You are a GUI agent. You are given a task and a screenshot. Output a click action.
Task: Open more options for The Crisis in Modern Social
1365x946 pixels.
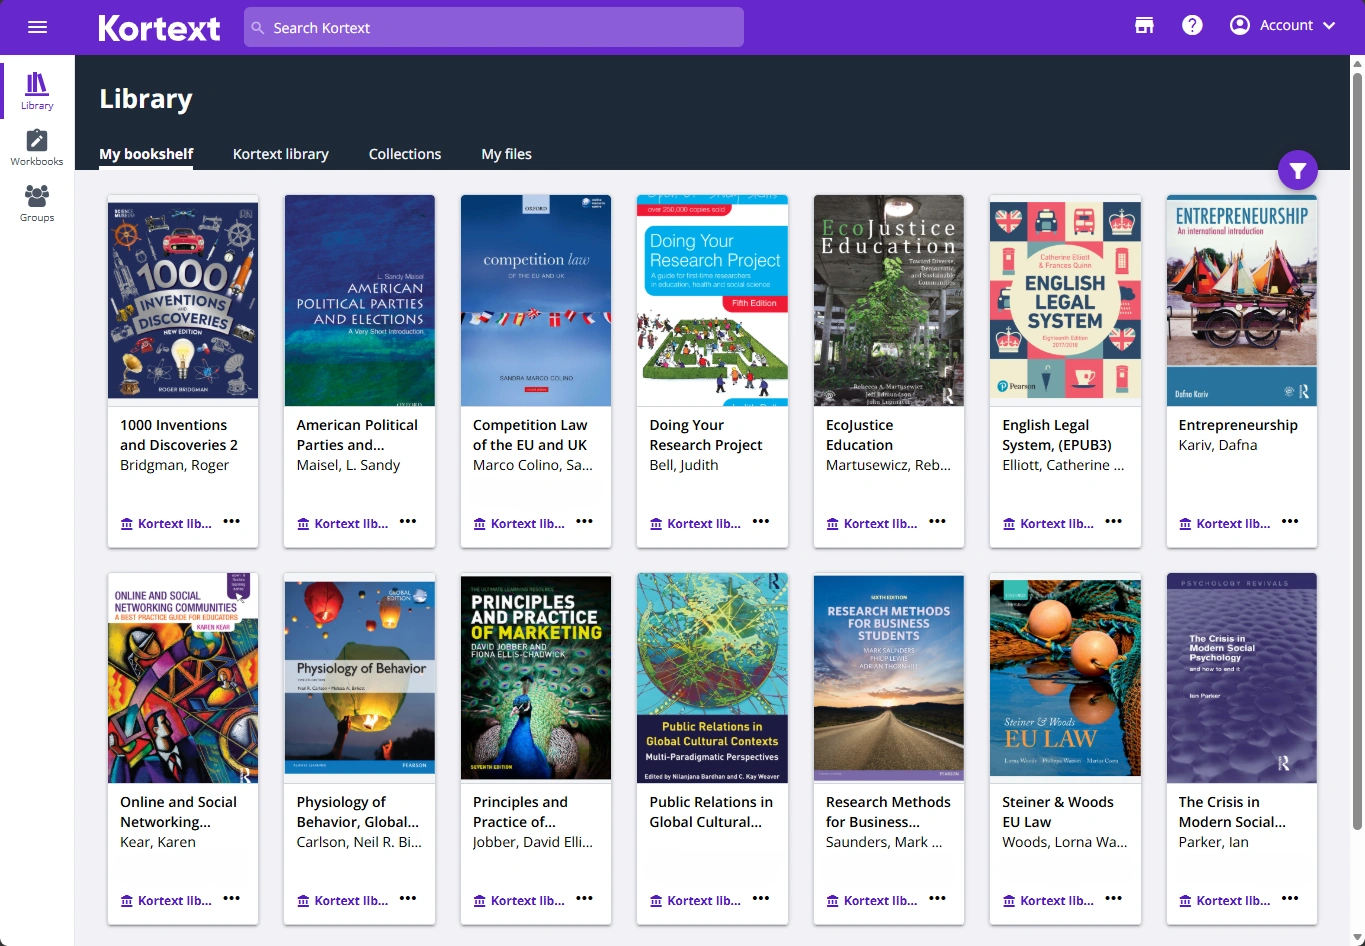coord(1290,899)
